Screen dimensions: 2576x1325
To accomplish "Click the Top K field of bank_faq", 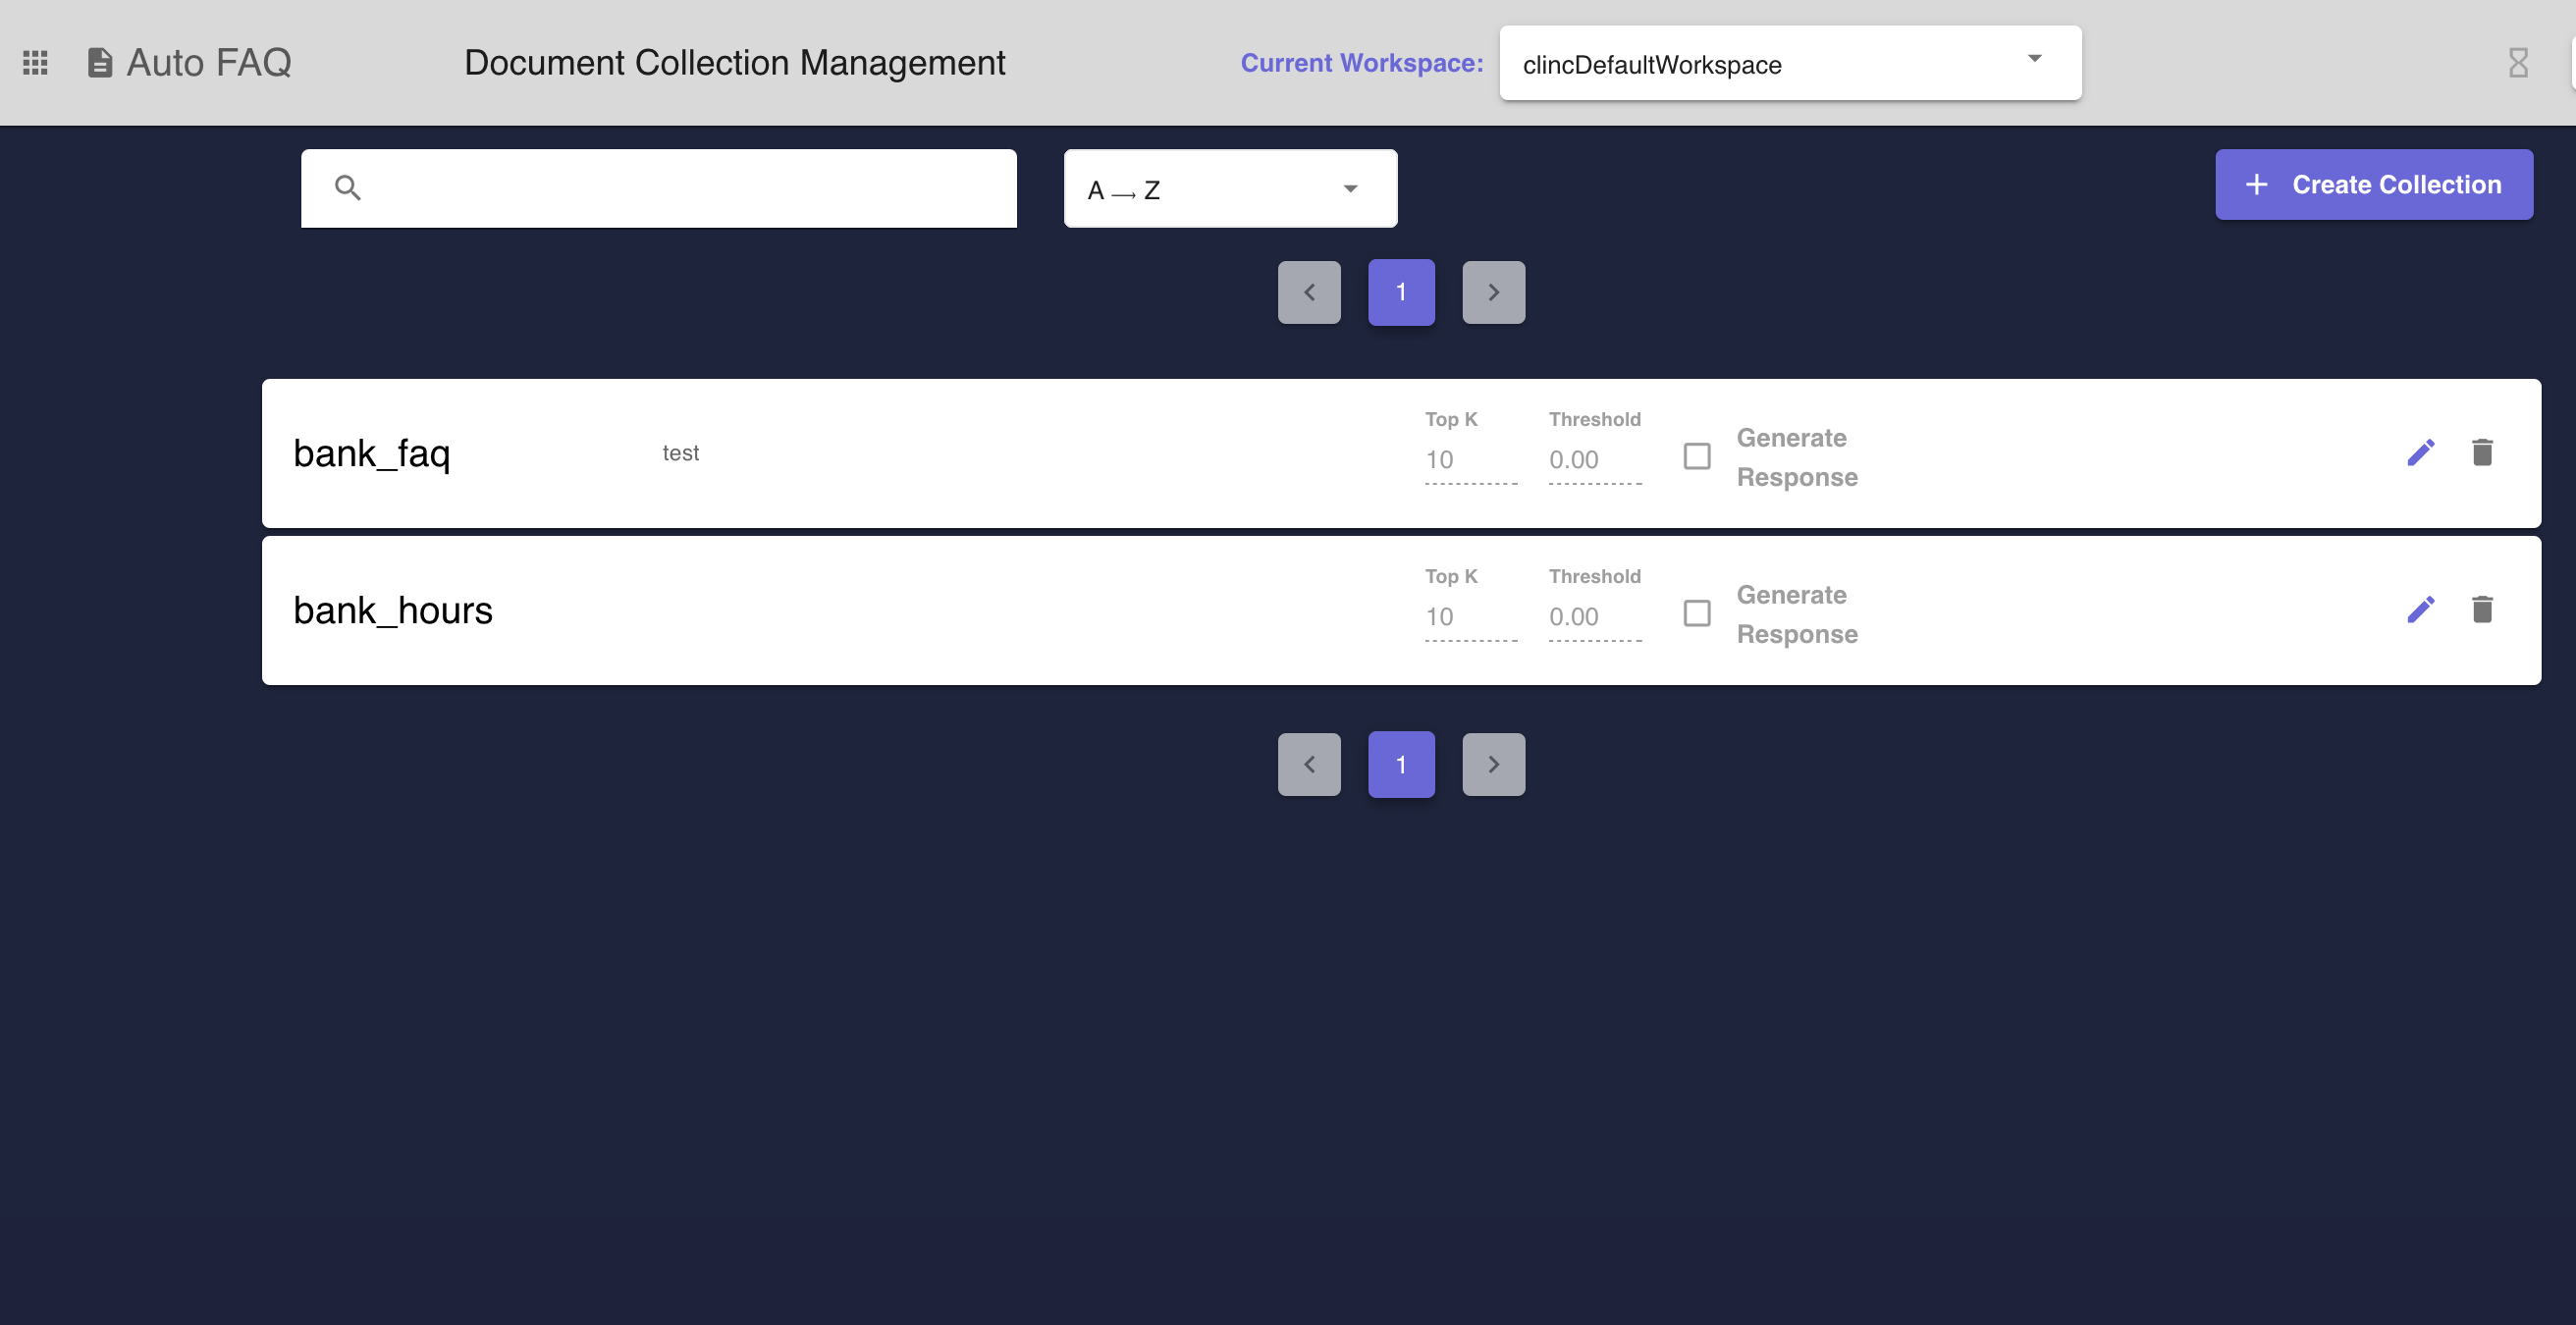I will click(x=1470, y=461).
